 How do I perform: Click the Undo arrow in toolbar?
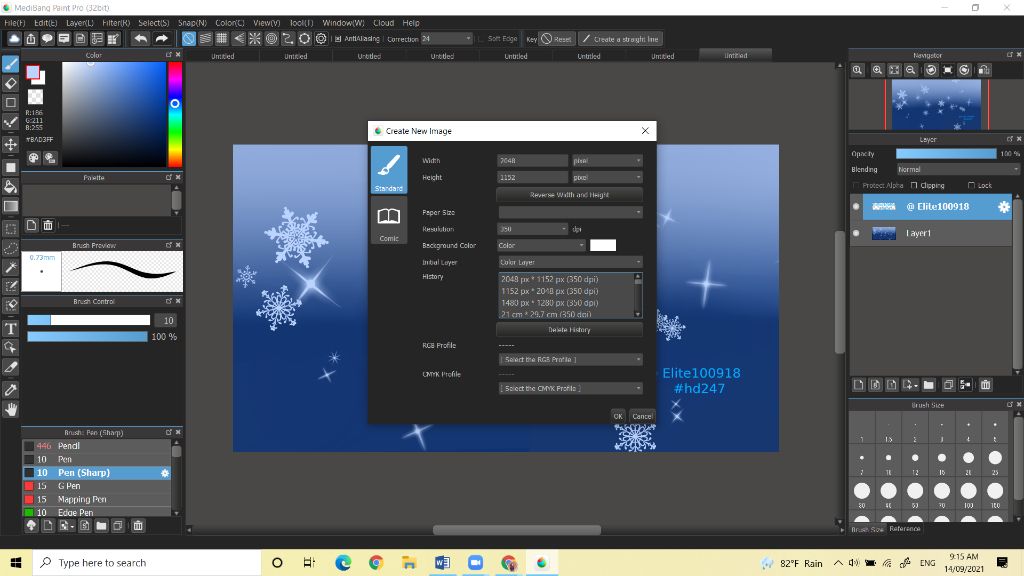point(140,39)
